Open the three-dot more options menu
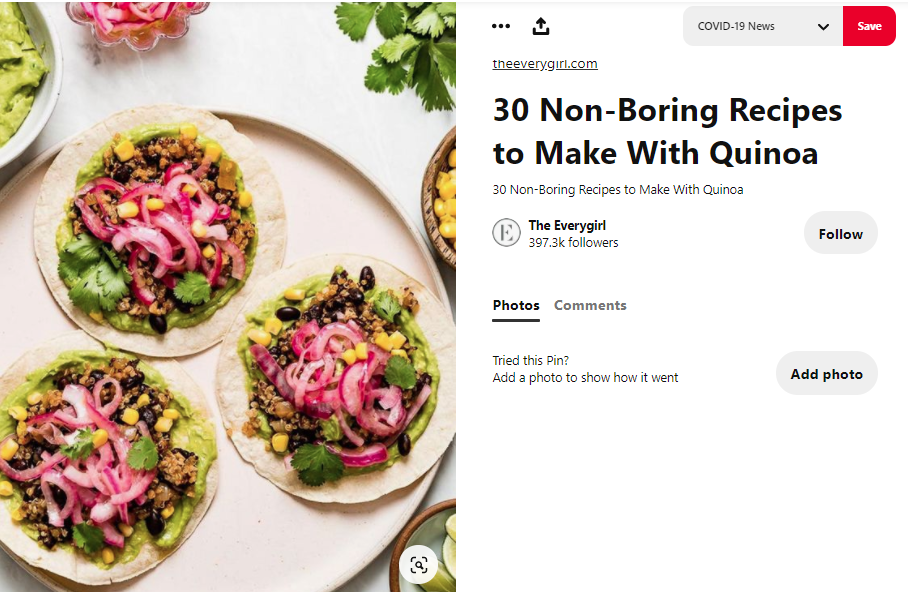 tap(501, 26)
